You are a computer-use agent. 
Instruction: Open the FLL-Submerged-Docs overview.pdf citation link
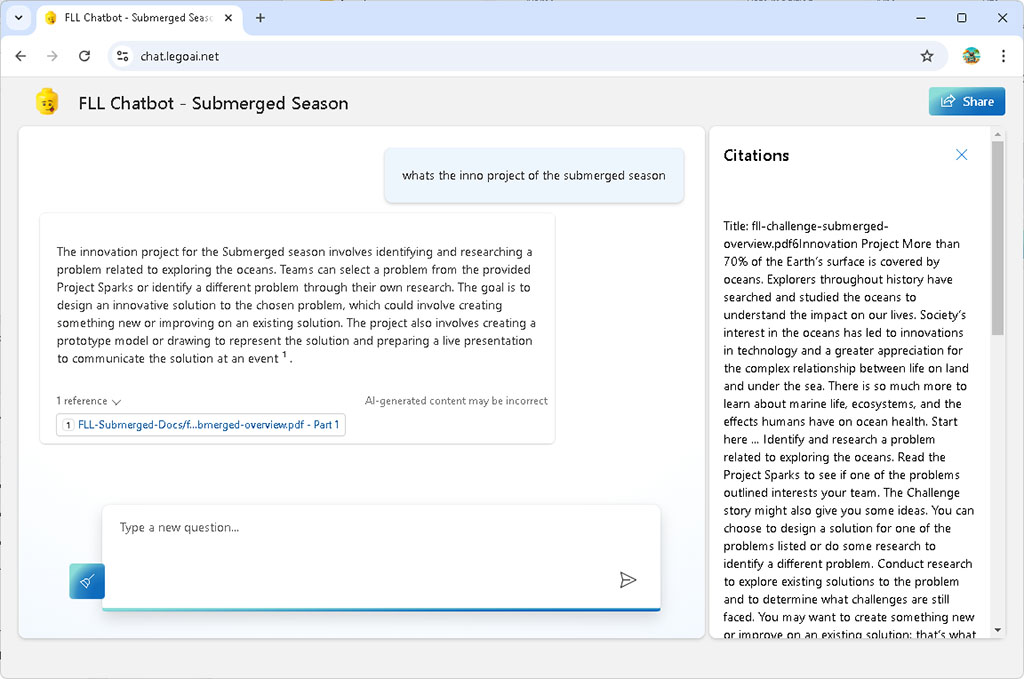[x=201, y=425]
